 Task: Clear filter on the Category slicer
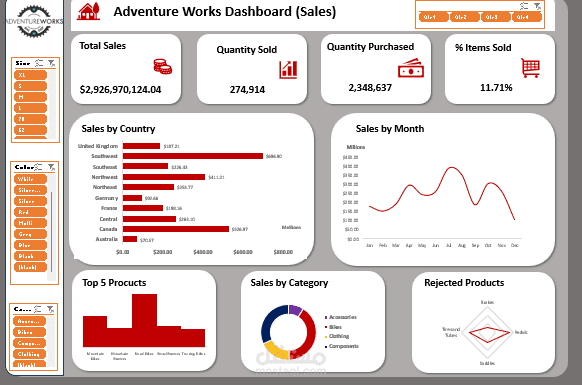pyautogui.click(x=50, y=309)
